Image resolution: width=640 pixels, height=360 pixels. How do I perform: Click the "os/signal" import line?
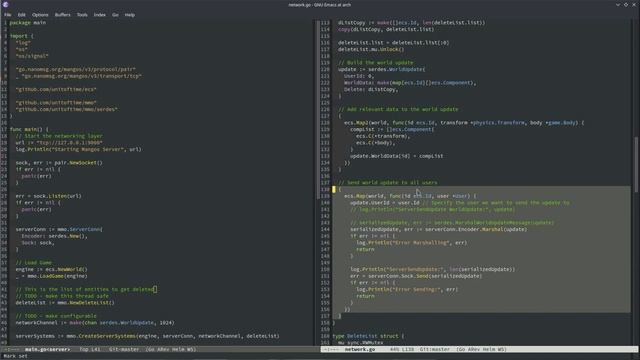(32, 56)
